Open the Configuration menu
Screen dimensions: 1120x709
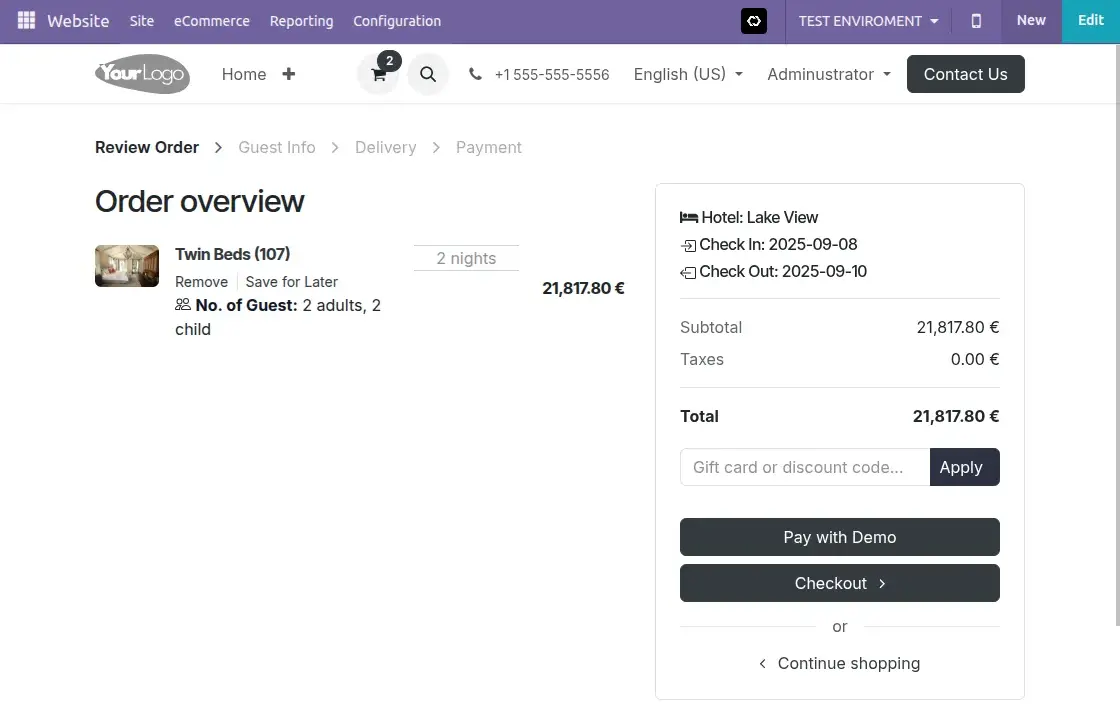coord(397,20)
